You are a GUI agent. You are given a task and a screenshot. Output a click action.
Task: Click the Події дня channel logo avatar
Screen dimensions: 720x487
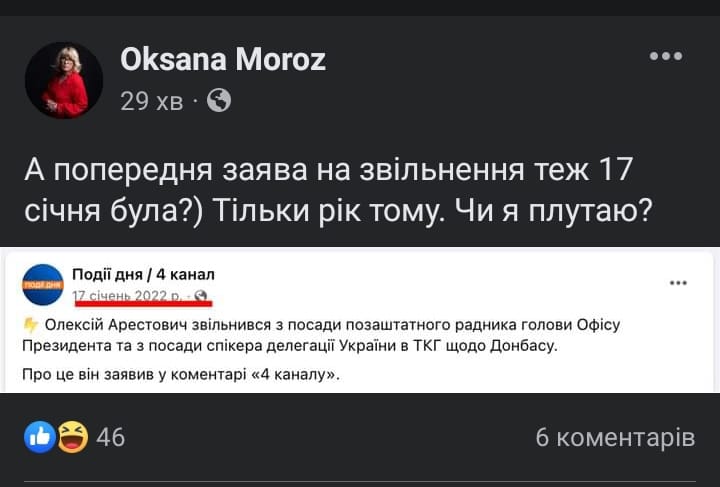[42, 285]
